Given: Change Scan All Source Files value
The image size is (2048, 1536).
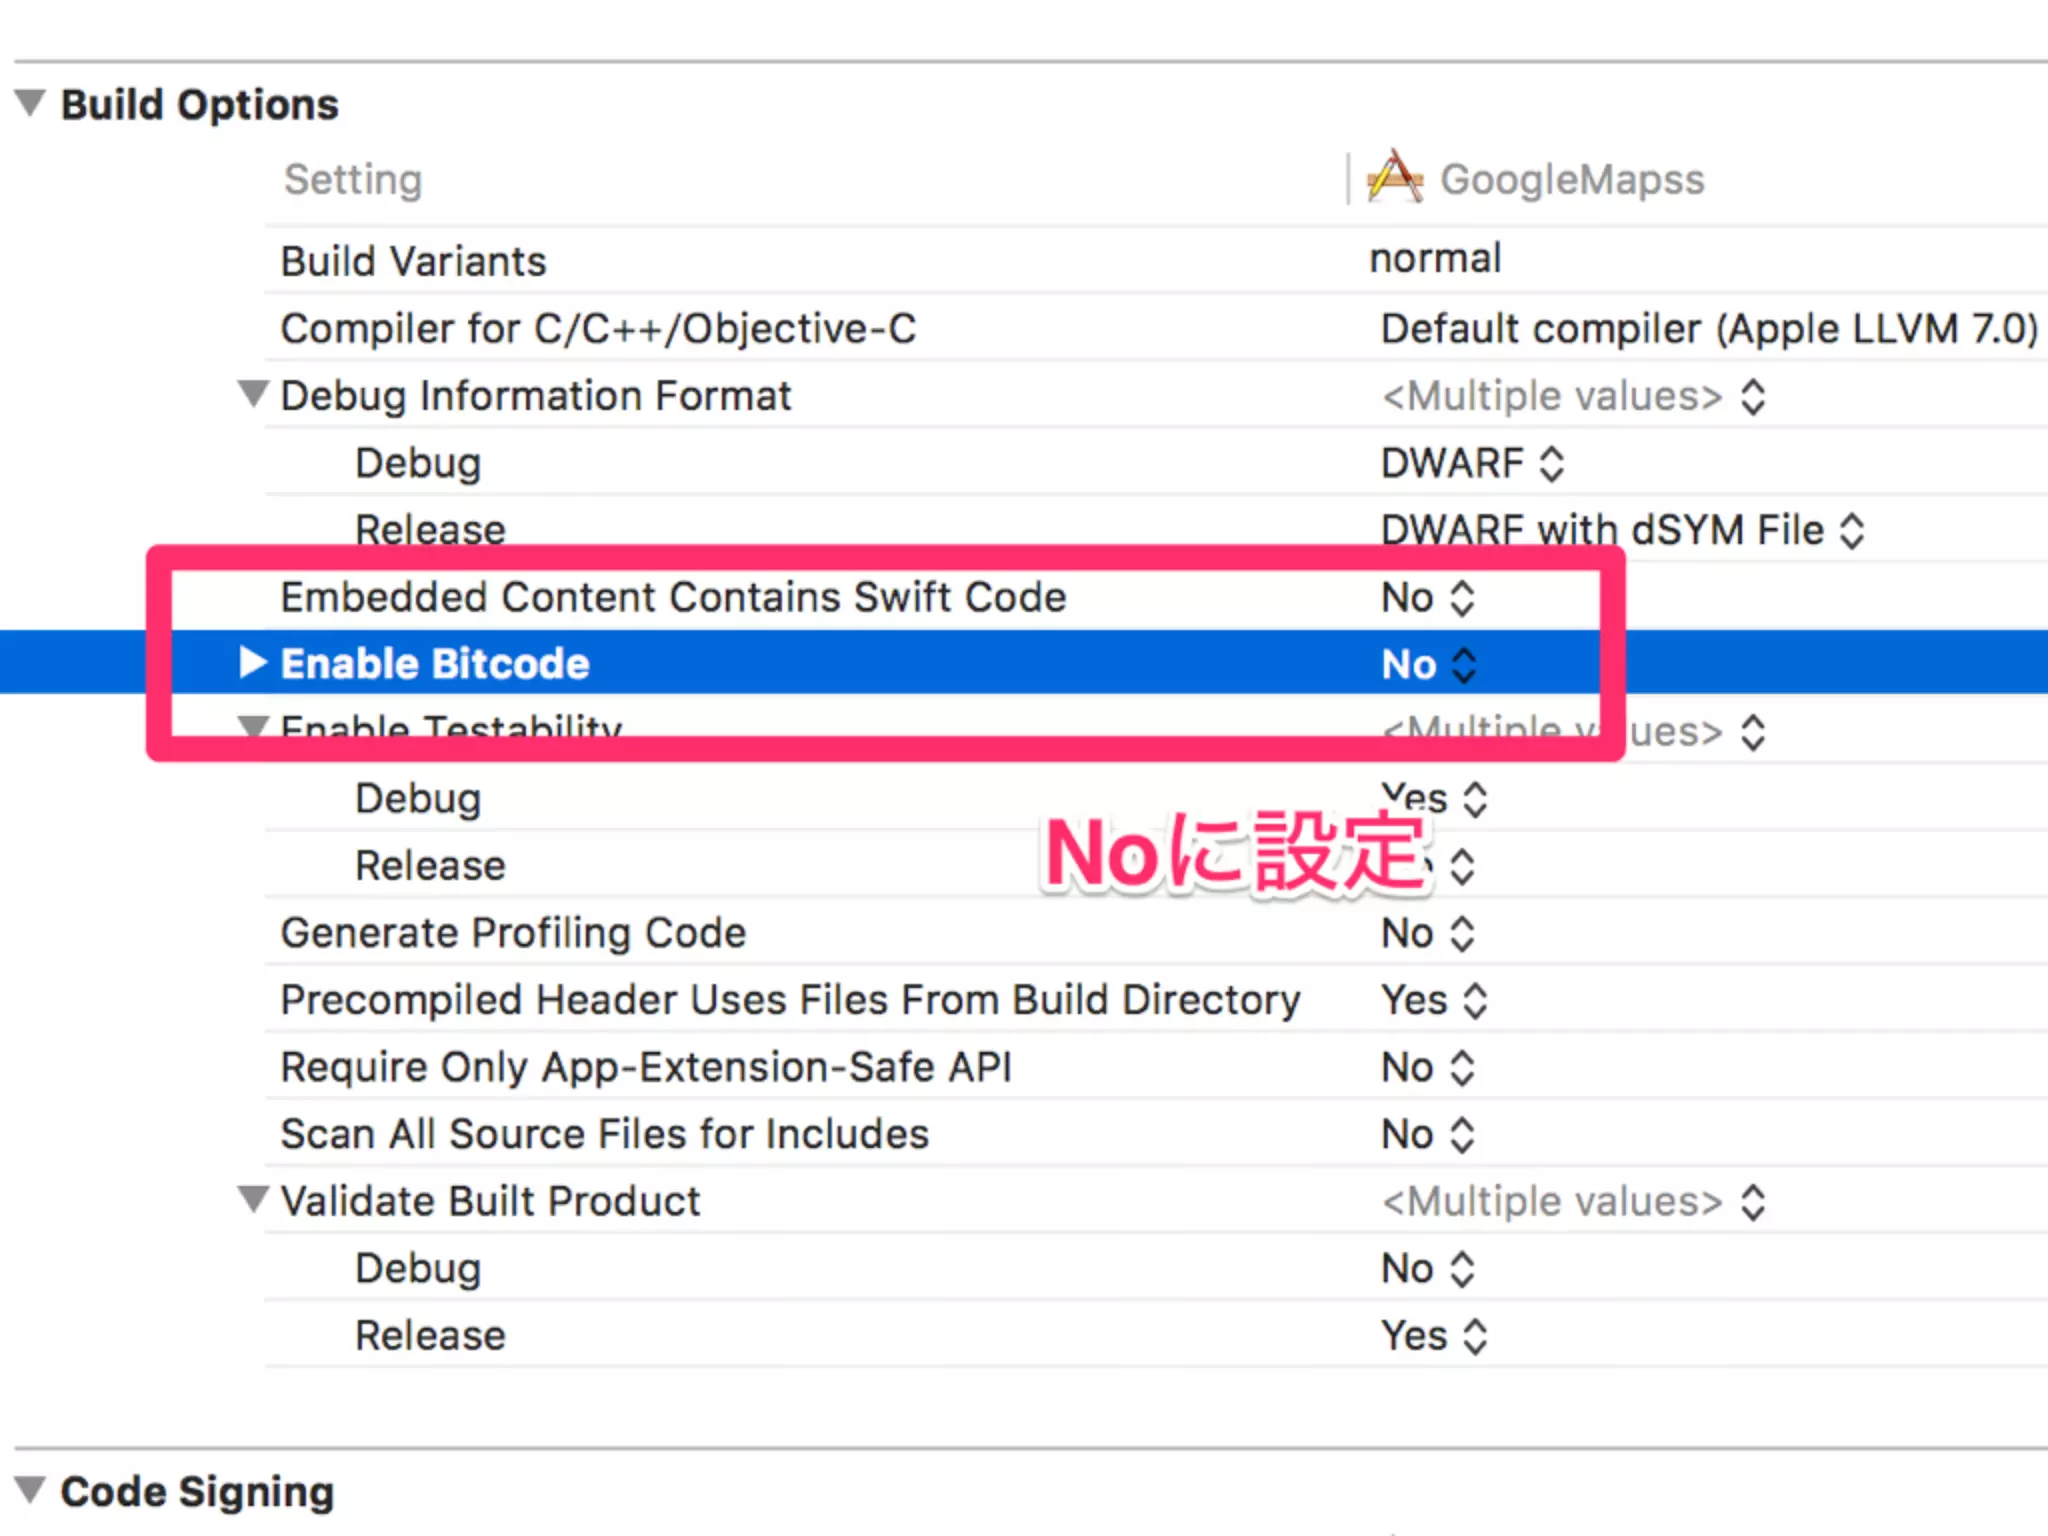Looking at the screenshot, I should coord(1428,1135).
